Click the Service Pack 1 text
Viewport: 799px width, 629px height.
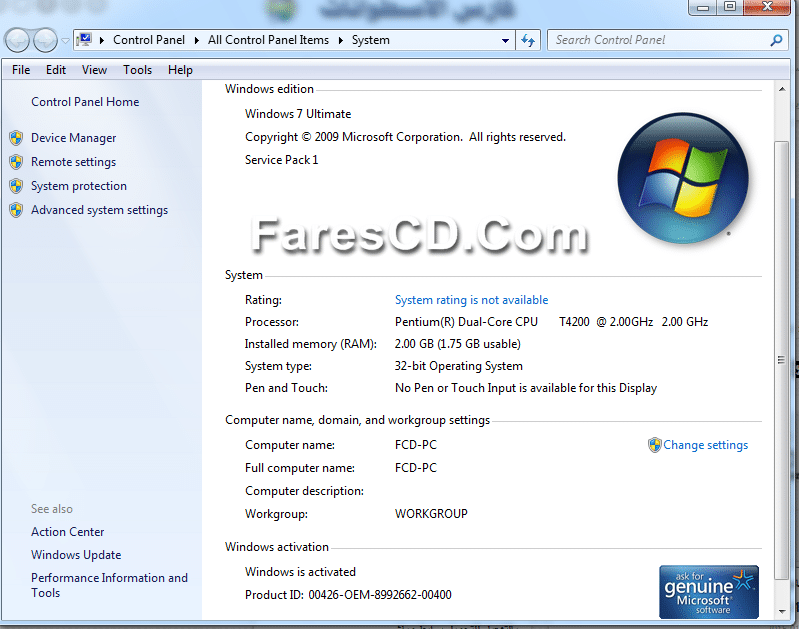click(x=281, y=160)
